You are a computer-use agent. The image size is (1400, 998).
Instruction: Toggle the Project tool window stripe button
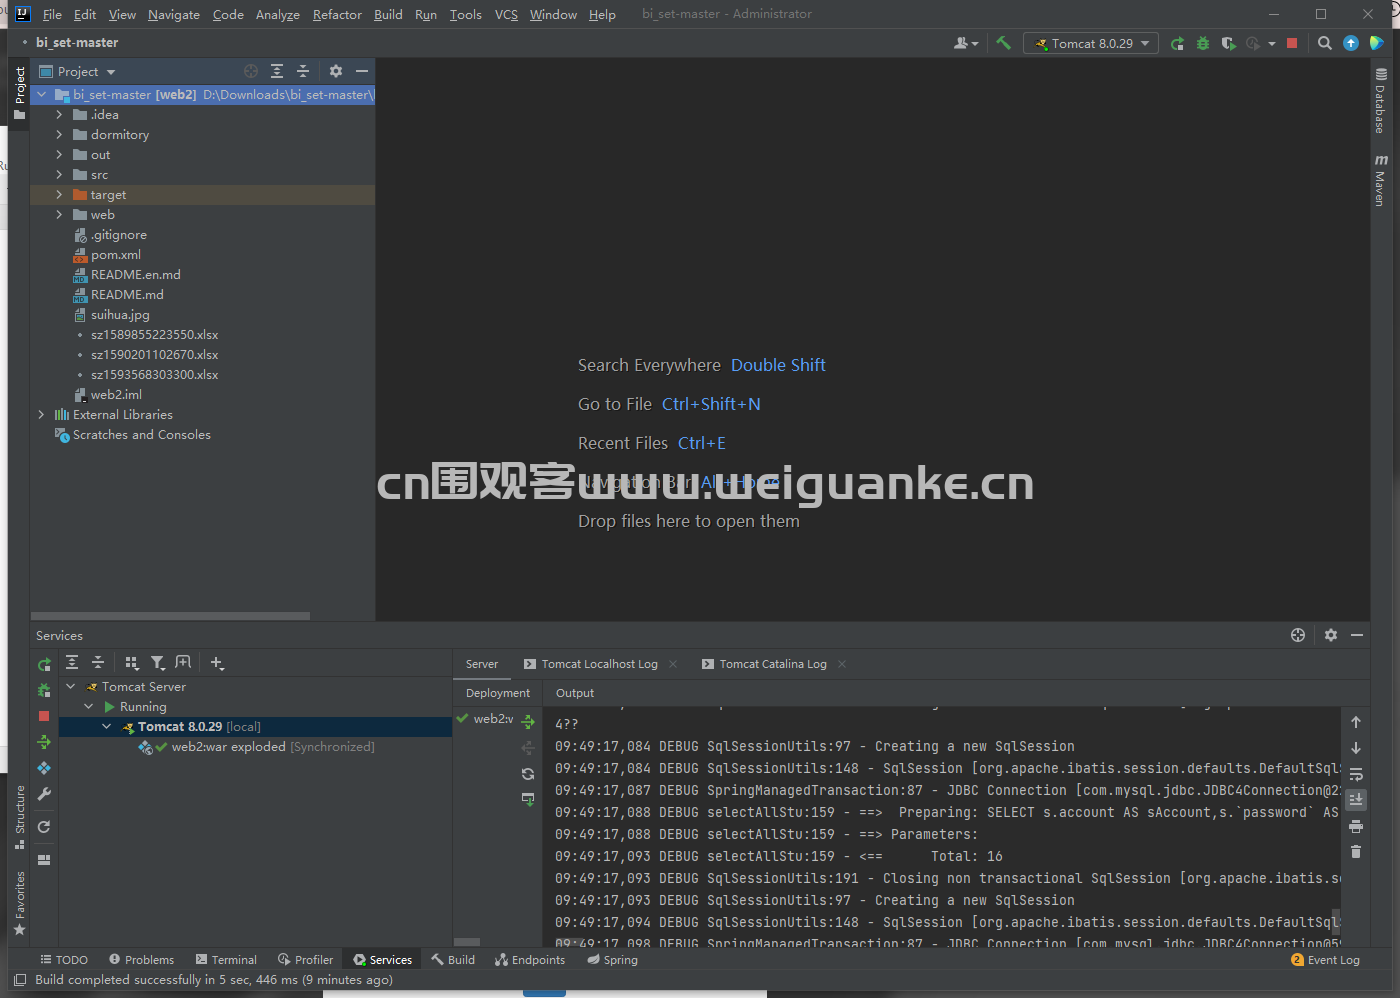coord(19,93)
